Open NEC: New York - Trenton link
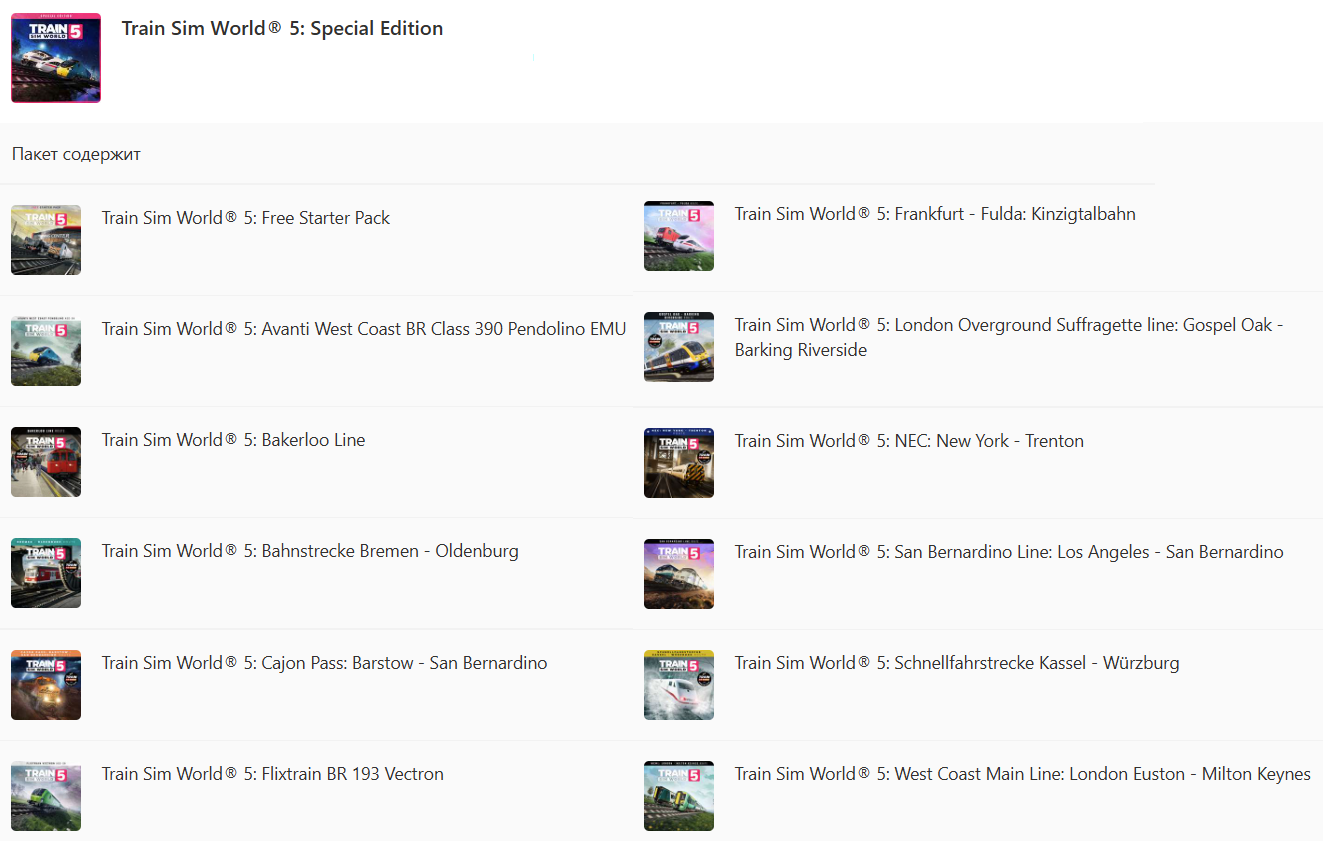1323x841 pixels. 909,441
